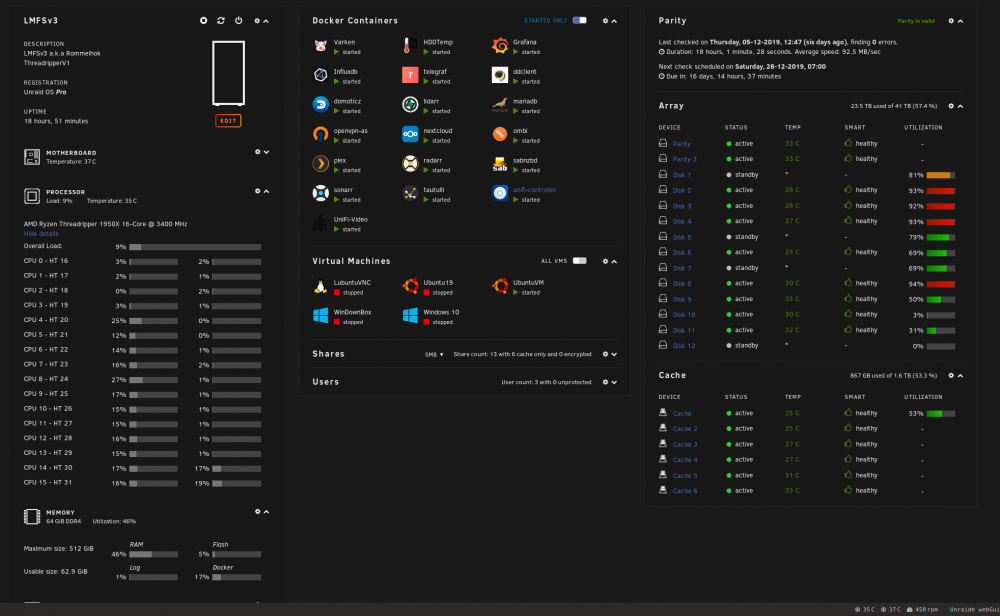Open the radarr container icon
1000x616 pixels.
[410, 164]
